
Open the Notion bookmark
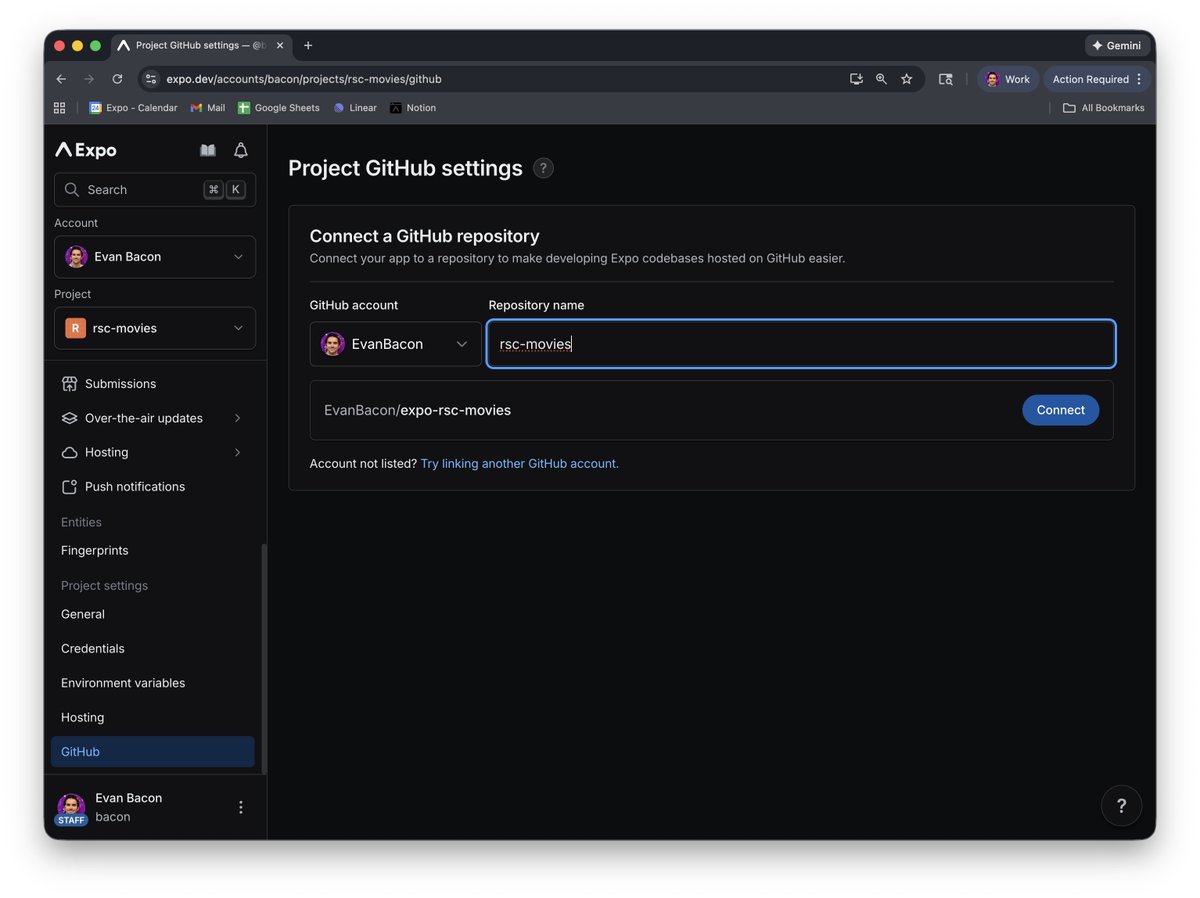413,108
